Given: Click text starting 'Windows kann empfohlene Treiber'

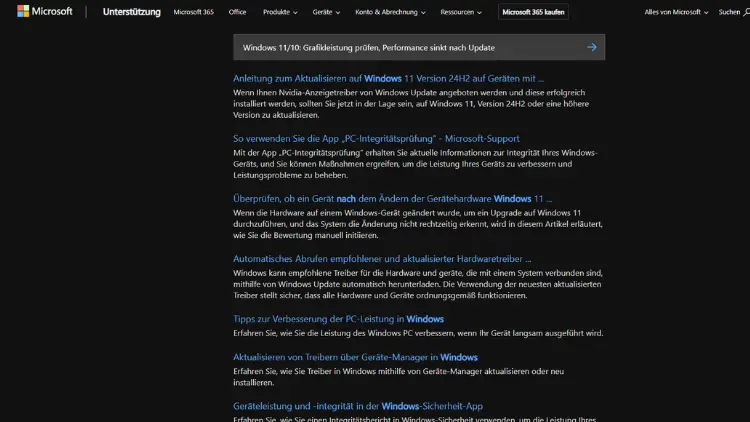Looking at the screenshot, I should click(418, 284).
